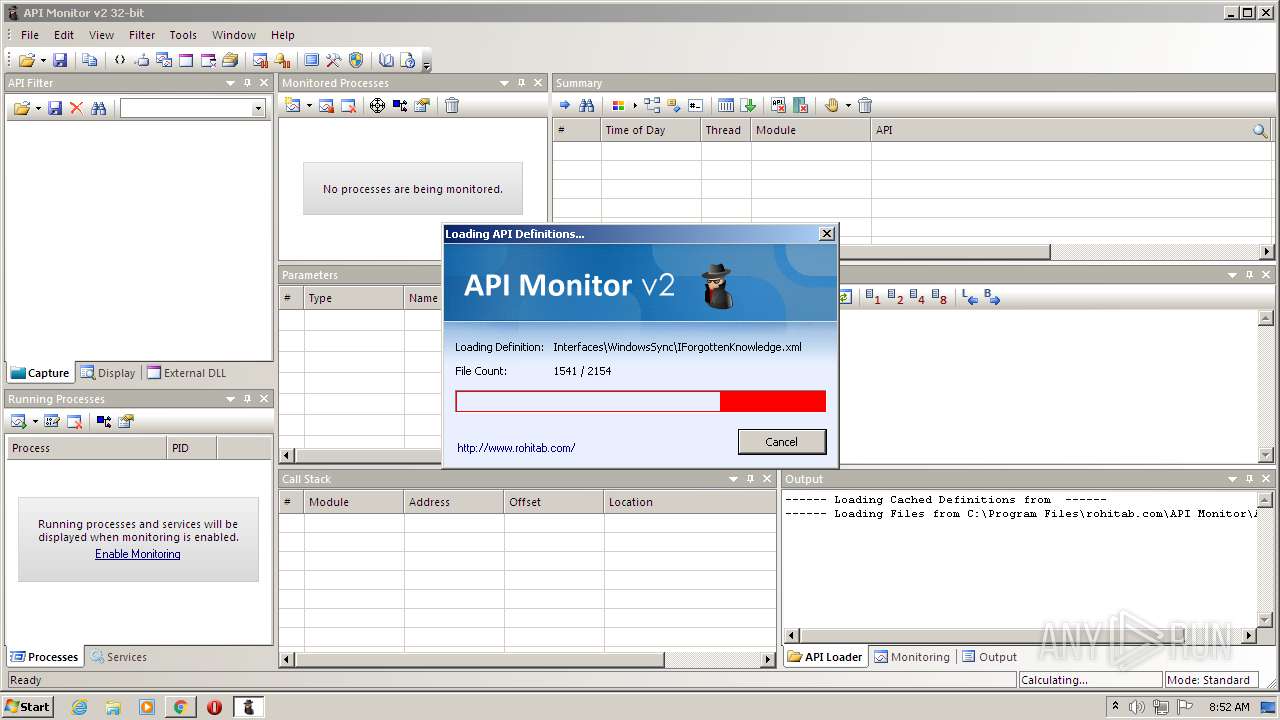Click the Summary horizontal scrollbar

[909, 252]
